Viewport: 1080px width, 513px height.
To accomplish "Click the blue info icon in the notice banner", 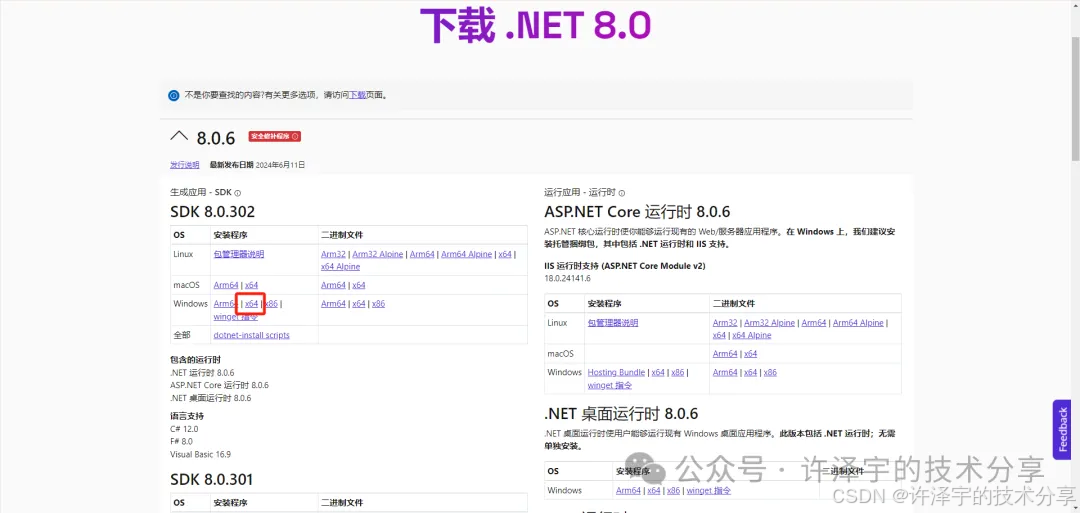I will coord(174,96).
